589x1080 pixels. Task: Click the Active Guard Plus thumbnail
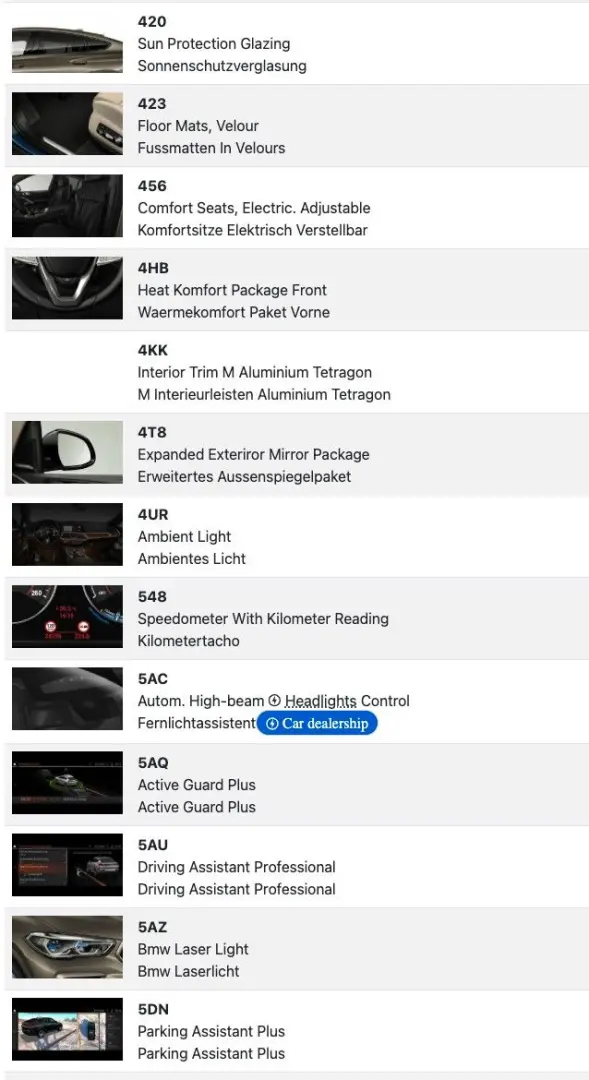(x=66, y=783)
